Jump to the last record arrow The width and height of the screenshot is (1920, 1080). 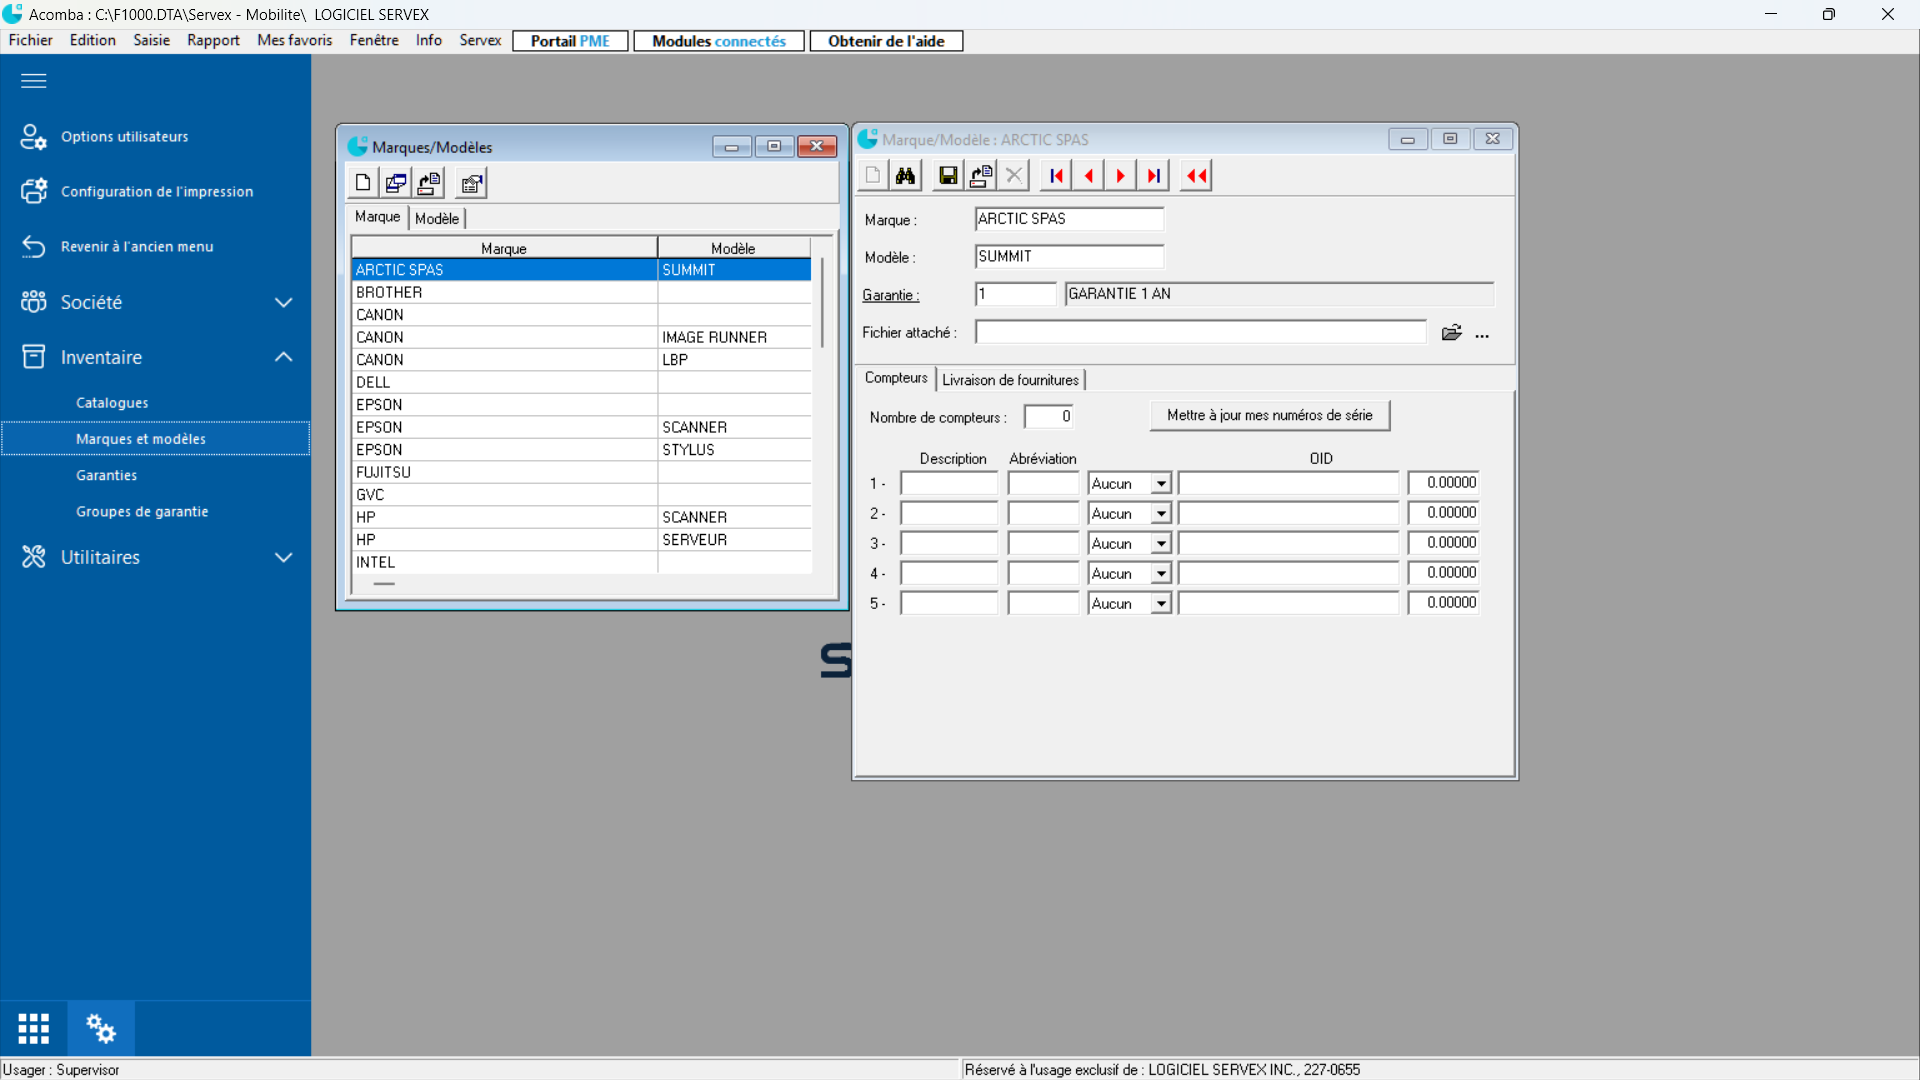[x=1153, y=176]
